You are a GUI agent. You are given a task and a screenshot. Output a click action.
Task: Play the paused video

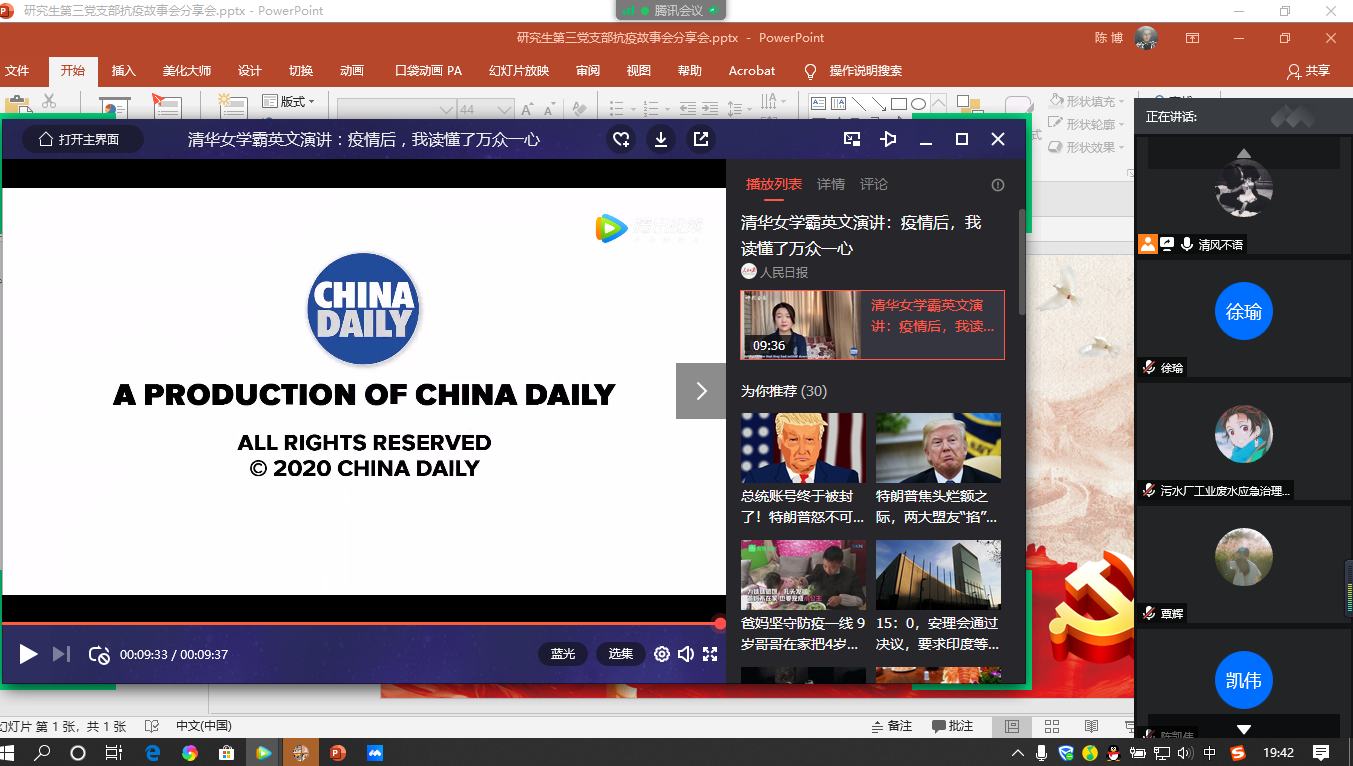[29, 654]
